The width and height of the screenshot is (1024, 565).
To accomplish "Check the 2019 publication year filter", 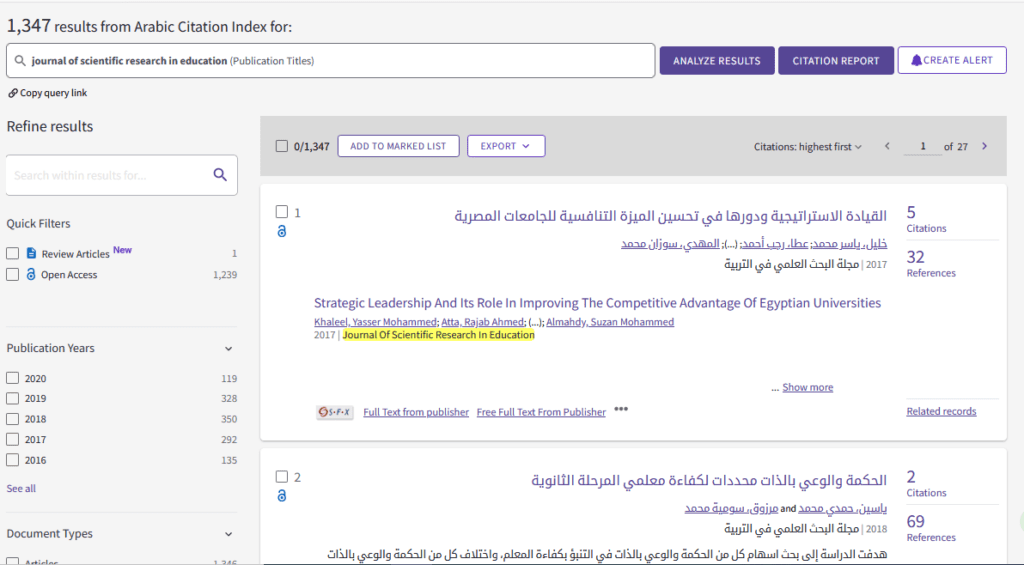I will click(x=13, y=398).
